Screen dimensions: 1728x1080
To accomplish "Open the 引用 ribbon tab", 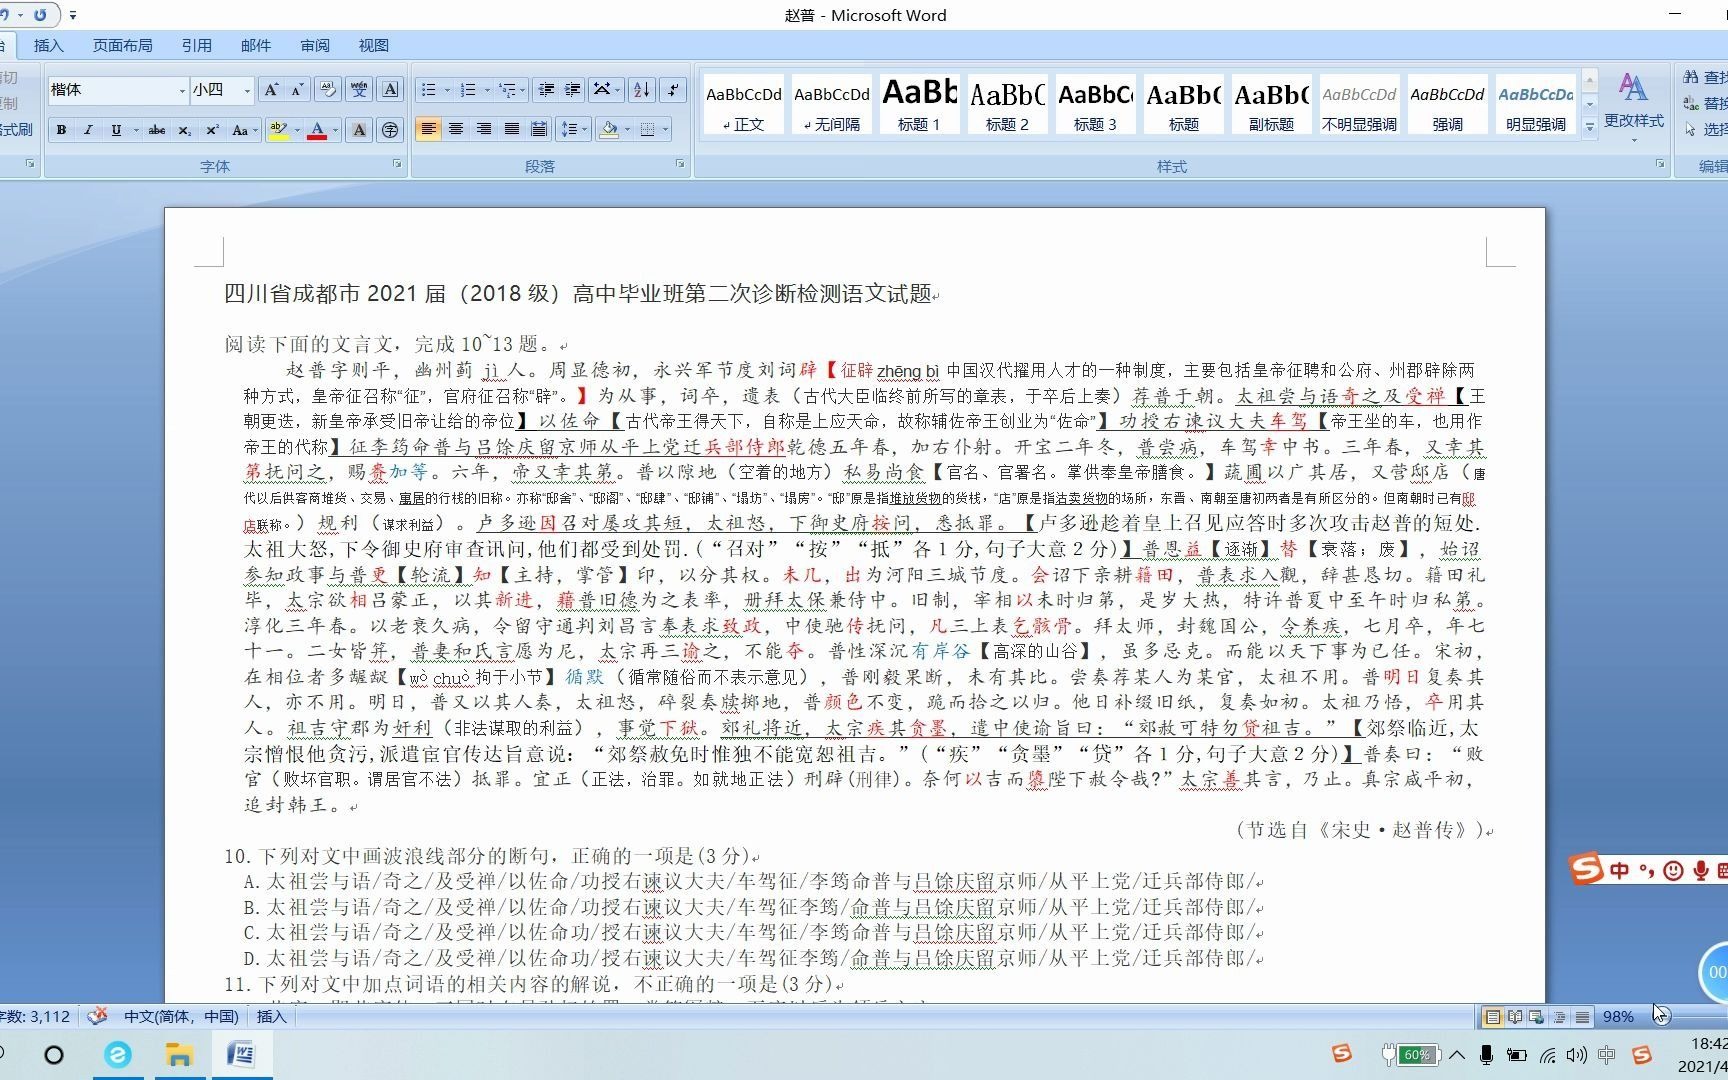I will pos(197,45).
